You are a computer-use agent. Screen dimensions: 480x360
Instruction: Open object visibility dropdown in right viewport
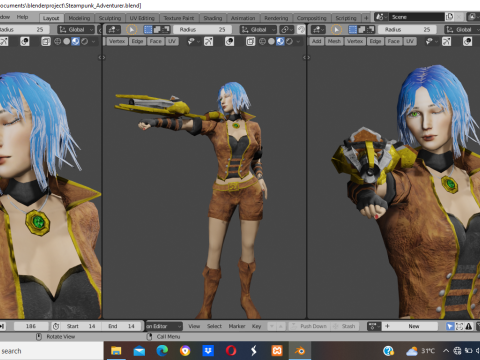click(431, 41)
